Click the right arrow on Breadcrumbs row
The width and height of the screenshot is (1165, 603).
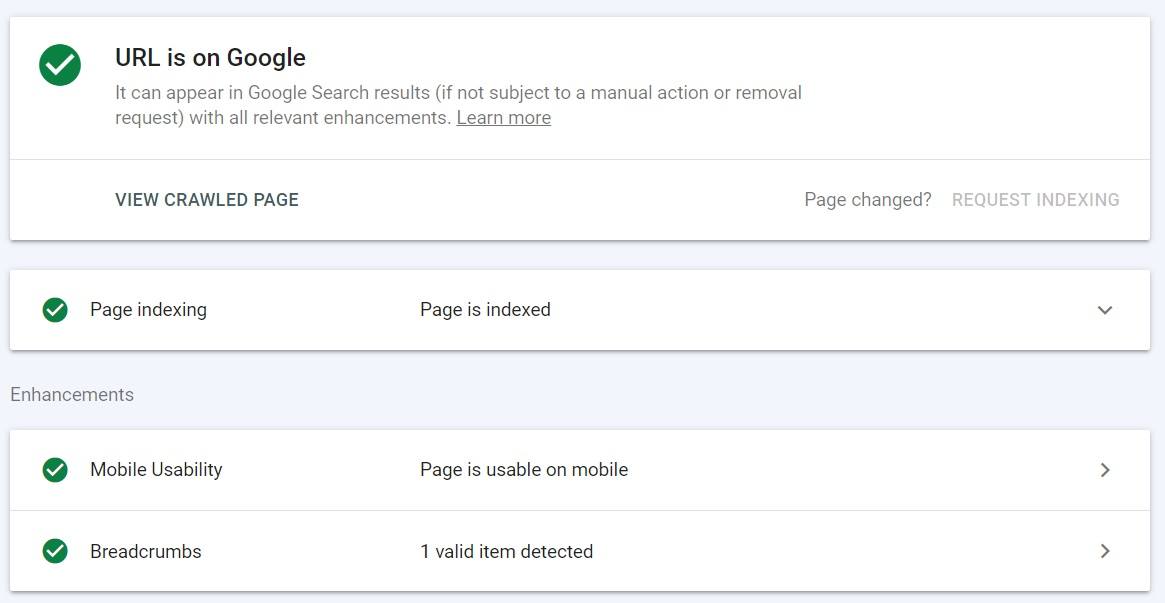coord(1105,551)
